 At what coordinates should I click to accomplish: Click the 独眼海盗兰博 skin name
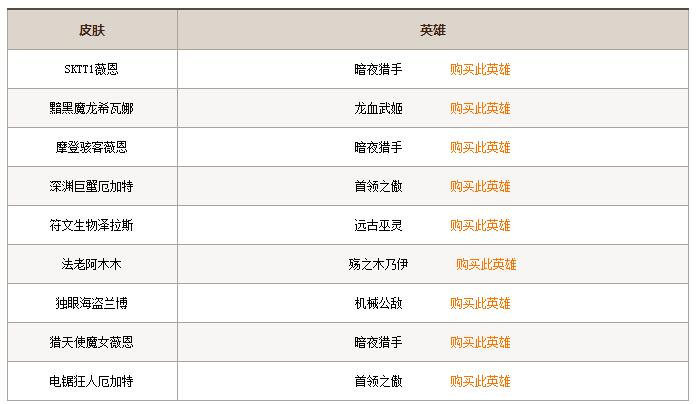[x=91, y=303]
